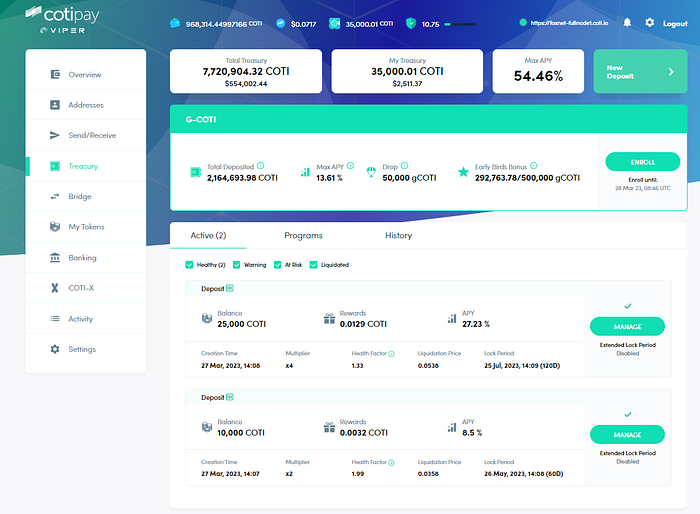Click the trust score shield icon
Image resolution: width=700 pixels, height=514 pixels.
pos(411,23)
